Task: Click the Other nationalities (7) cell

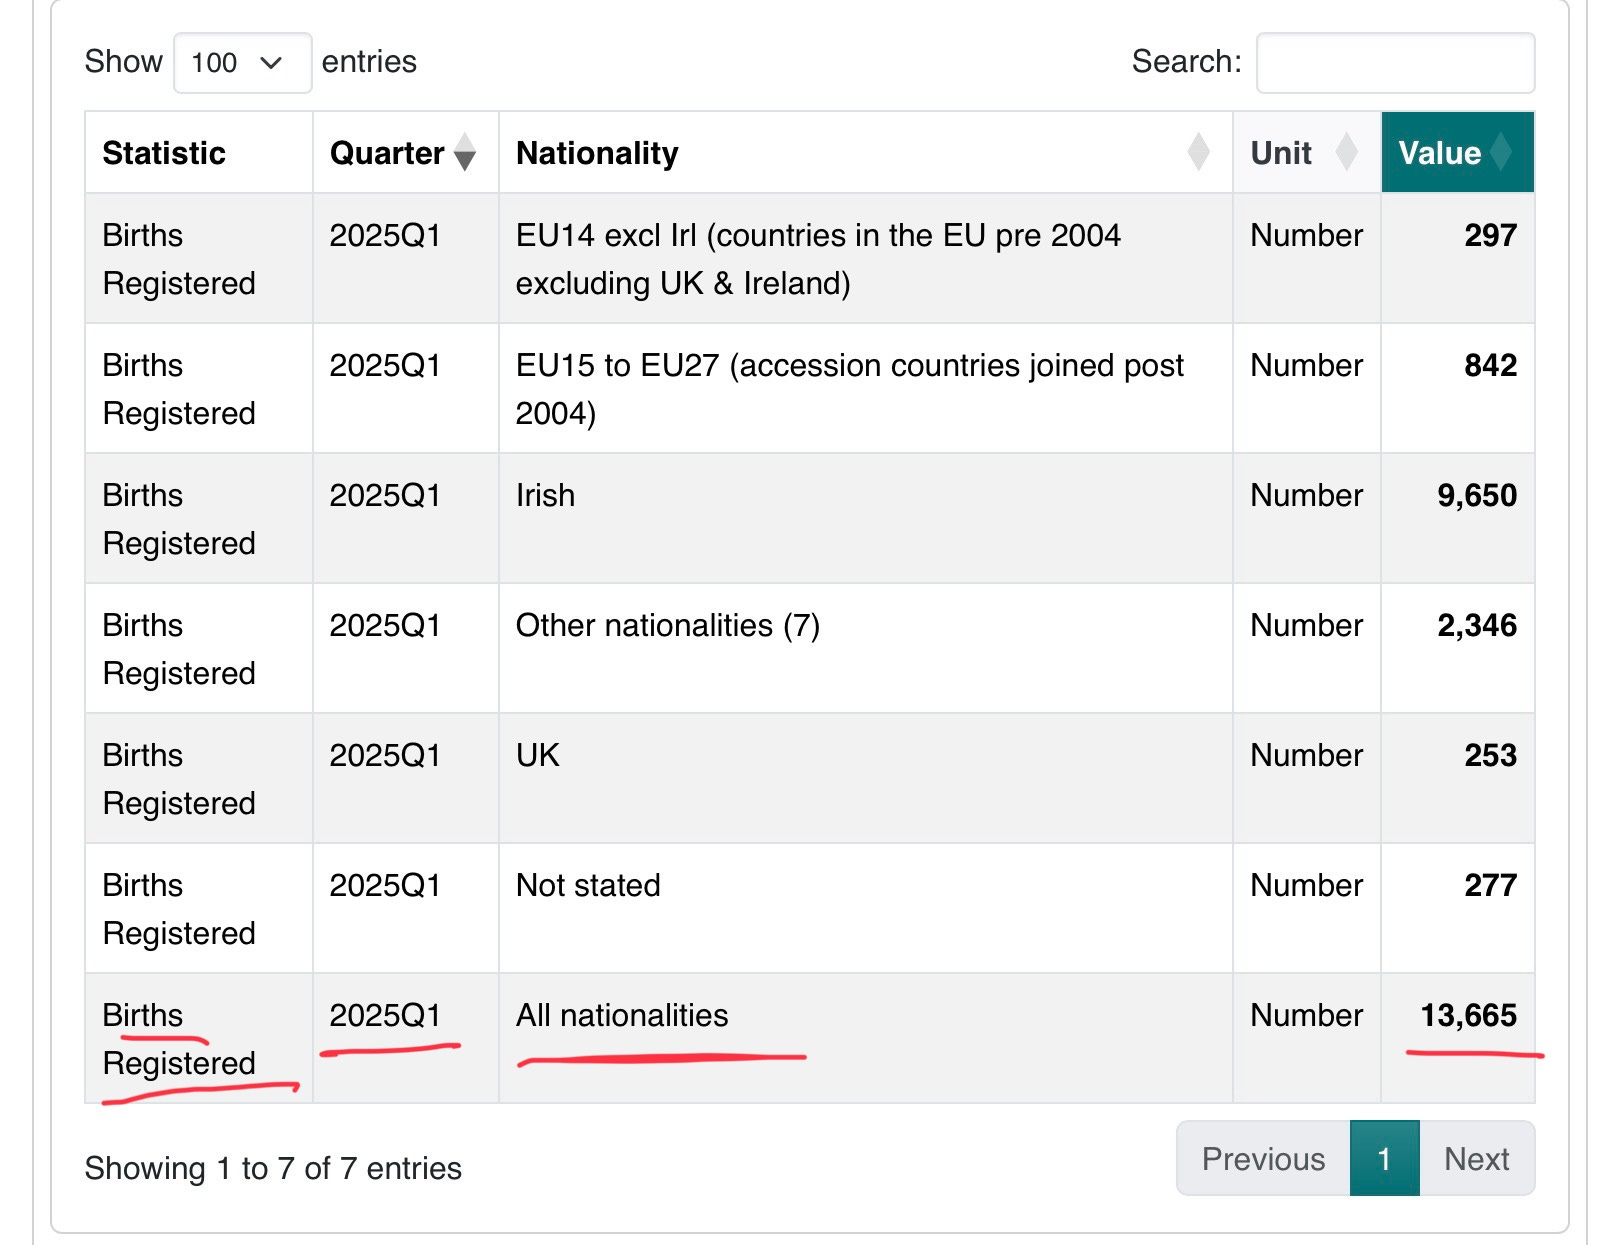Action: (667, 626)
